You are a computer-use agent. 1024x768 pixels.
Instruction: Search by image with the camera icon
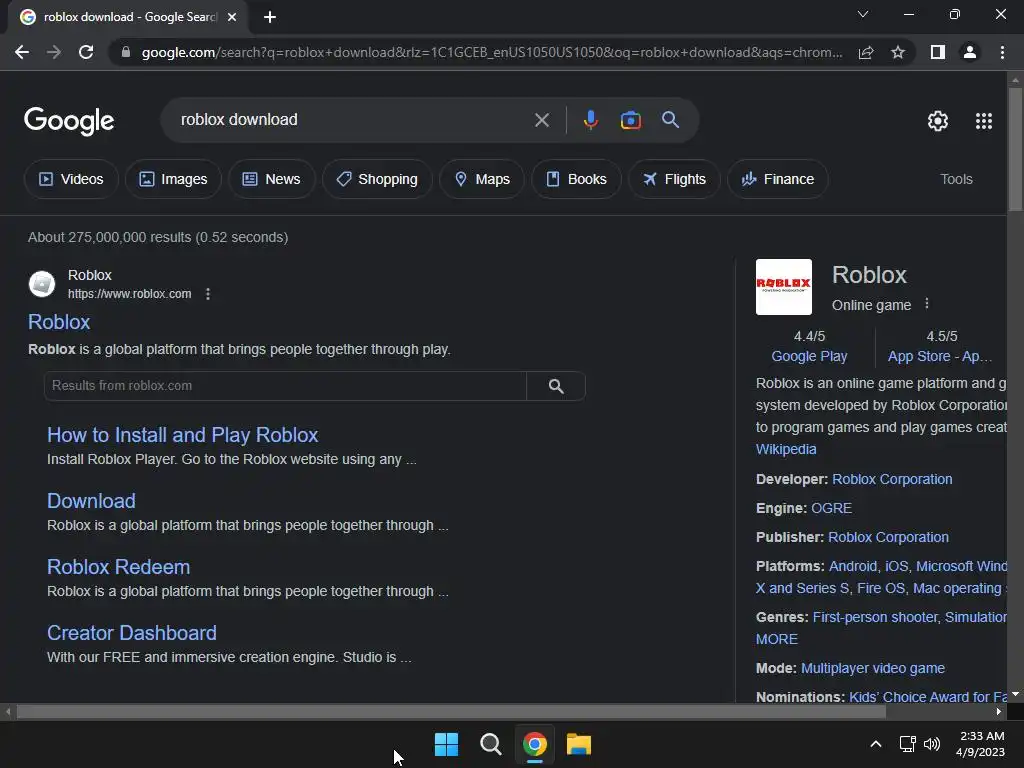[x=630, y=120]
